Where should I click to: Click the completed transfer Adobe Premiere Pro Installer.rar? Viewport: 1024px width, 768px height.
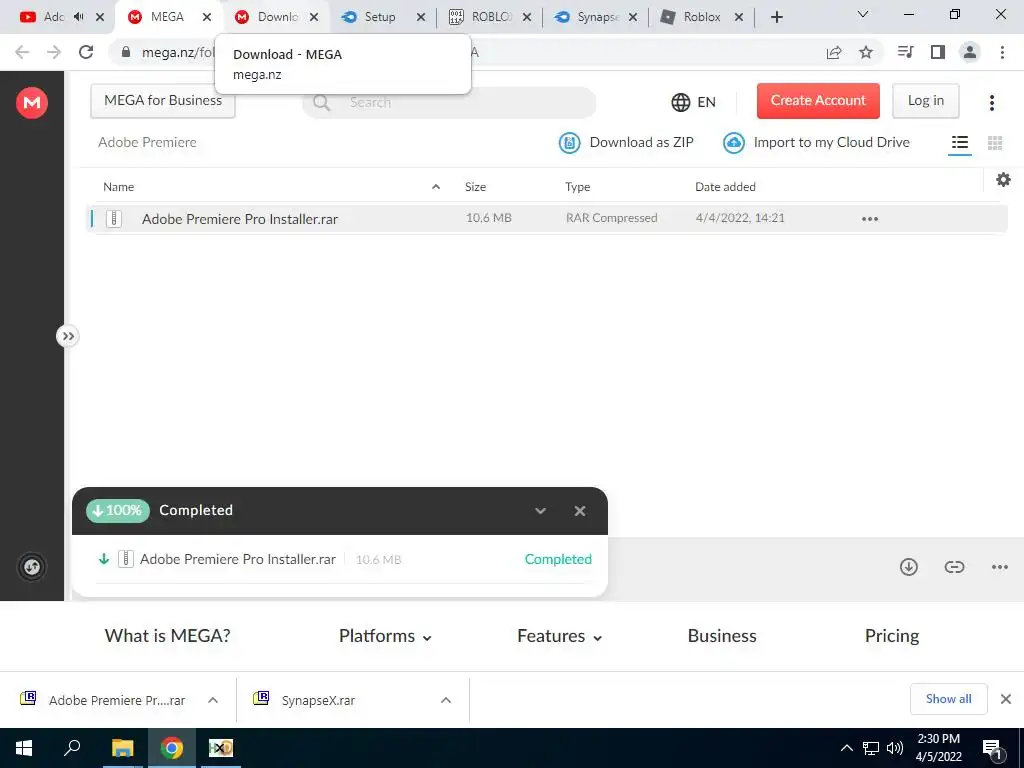(238, 559)
